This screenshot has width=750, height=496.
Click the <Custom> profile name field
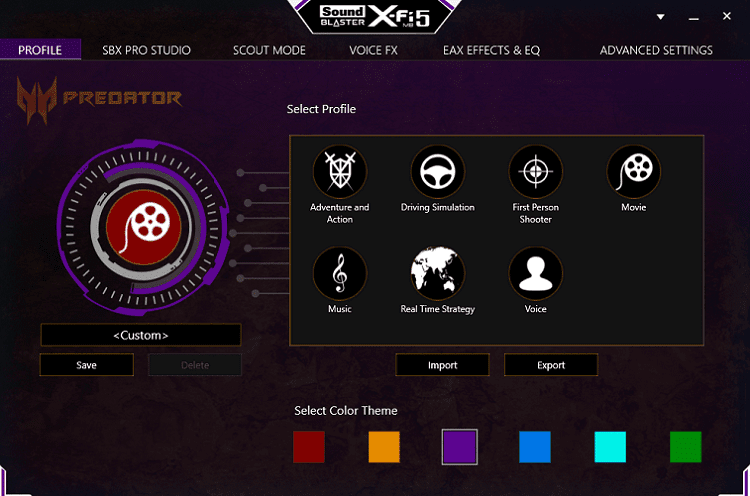coord(141,335)
